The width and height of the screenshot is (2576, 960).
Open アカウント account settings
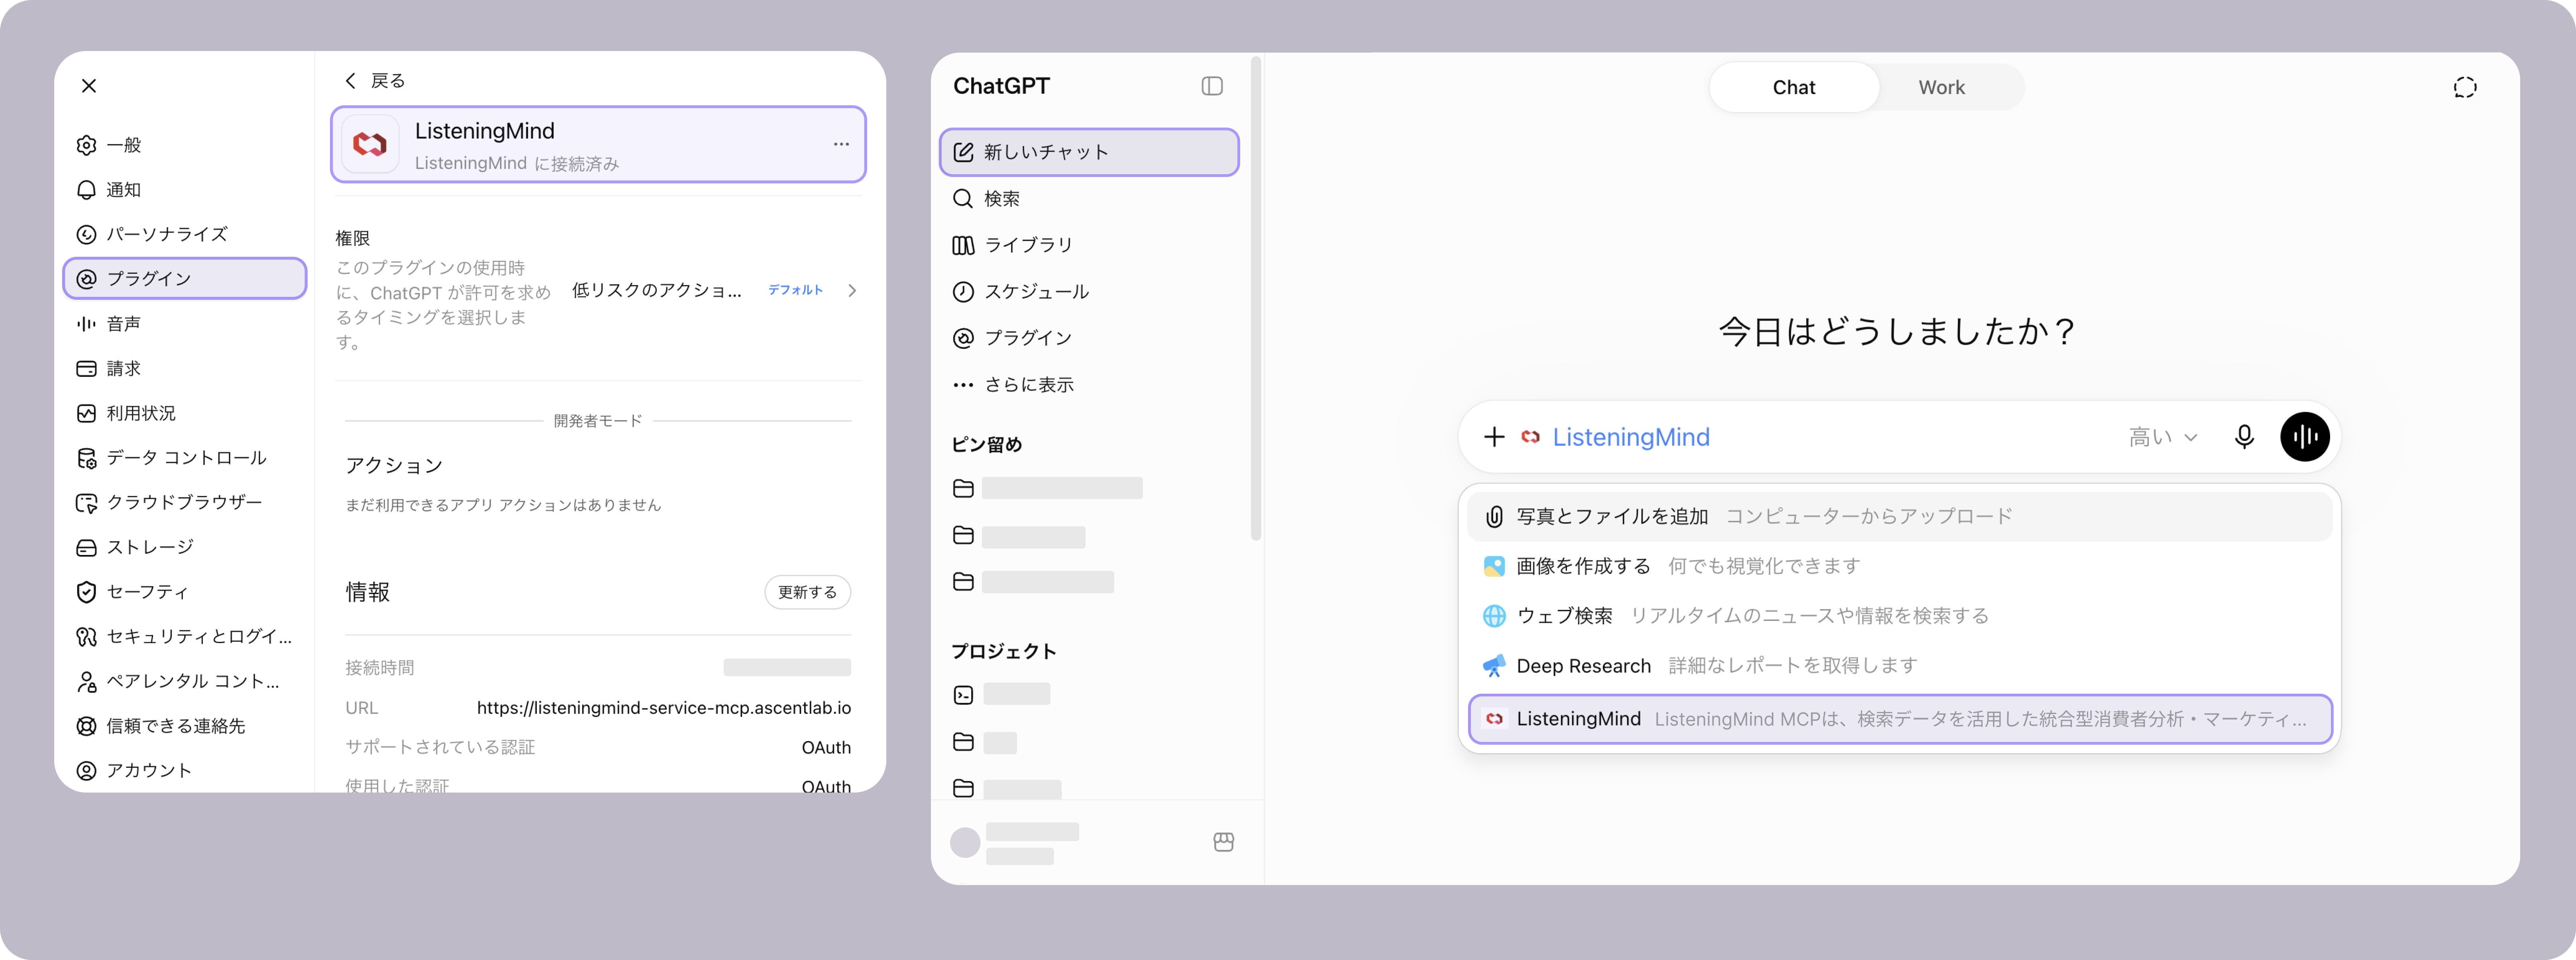pyautogui.click(x=185, y=770)
